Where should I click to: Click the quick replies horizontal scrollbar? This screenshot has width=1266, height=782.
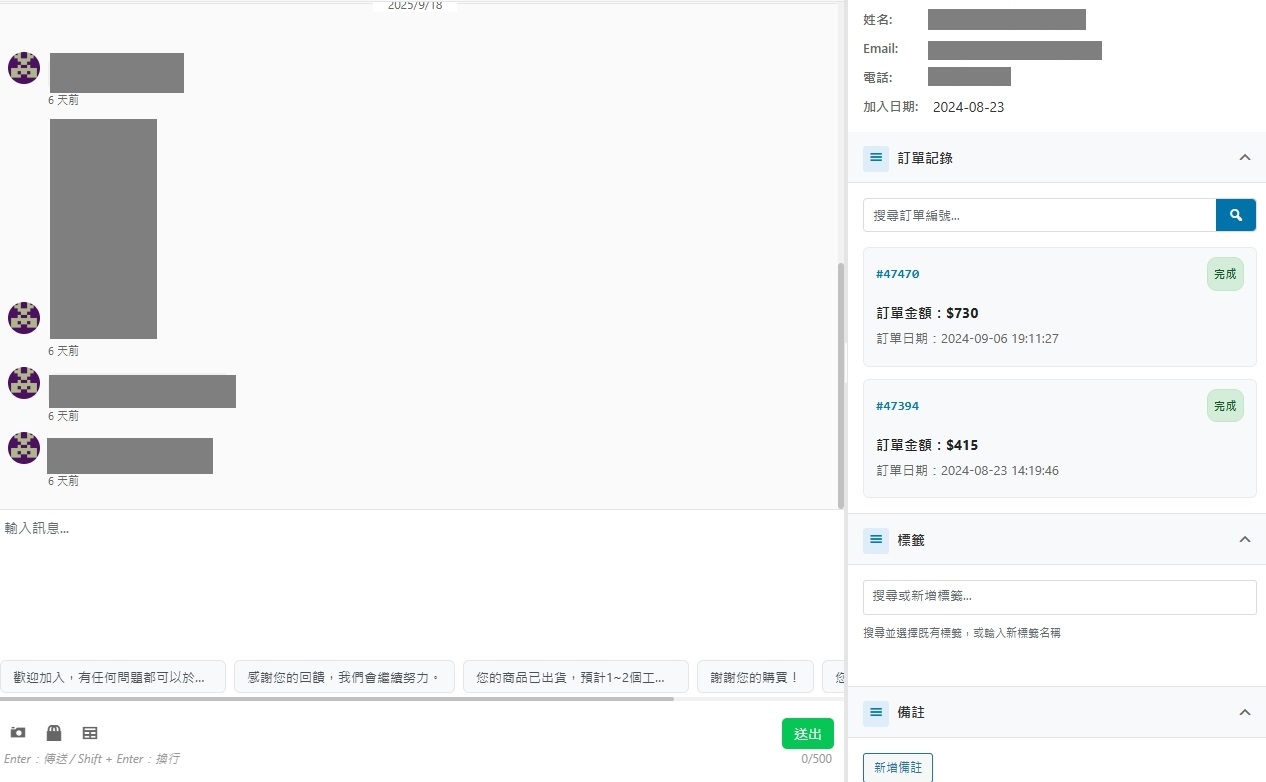point(336,699)
